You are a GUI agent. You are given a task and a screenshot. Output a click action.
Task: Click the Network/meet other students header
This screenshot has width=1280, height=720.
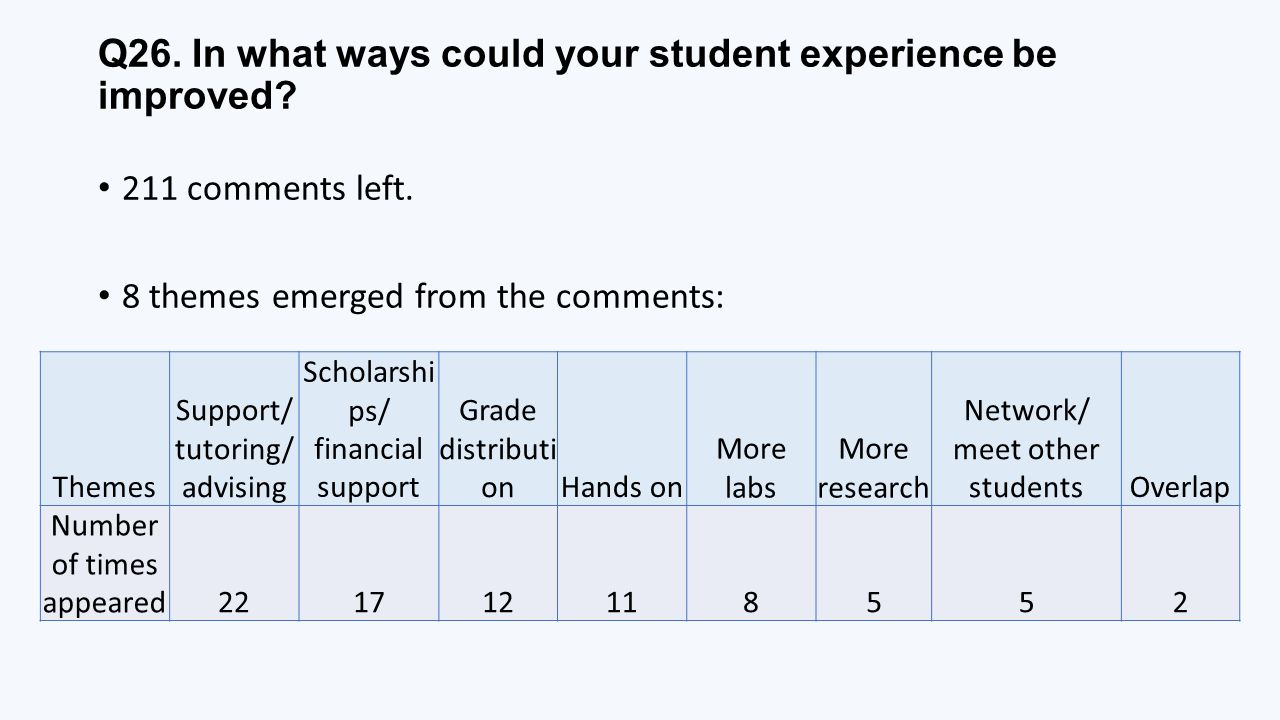[1027, 429]
